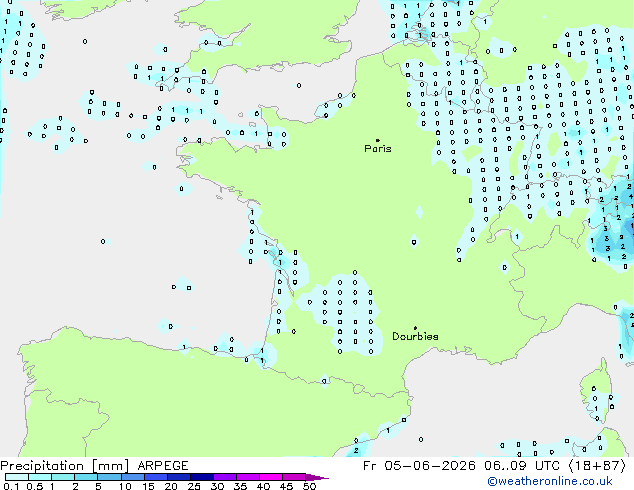This screenshot has width=634, height=490.
Task: Click the '06..09 UTC' time range text
Action: (522, 466)
